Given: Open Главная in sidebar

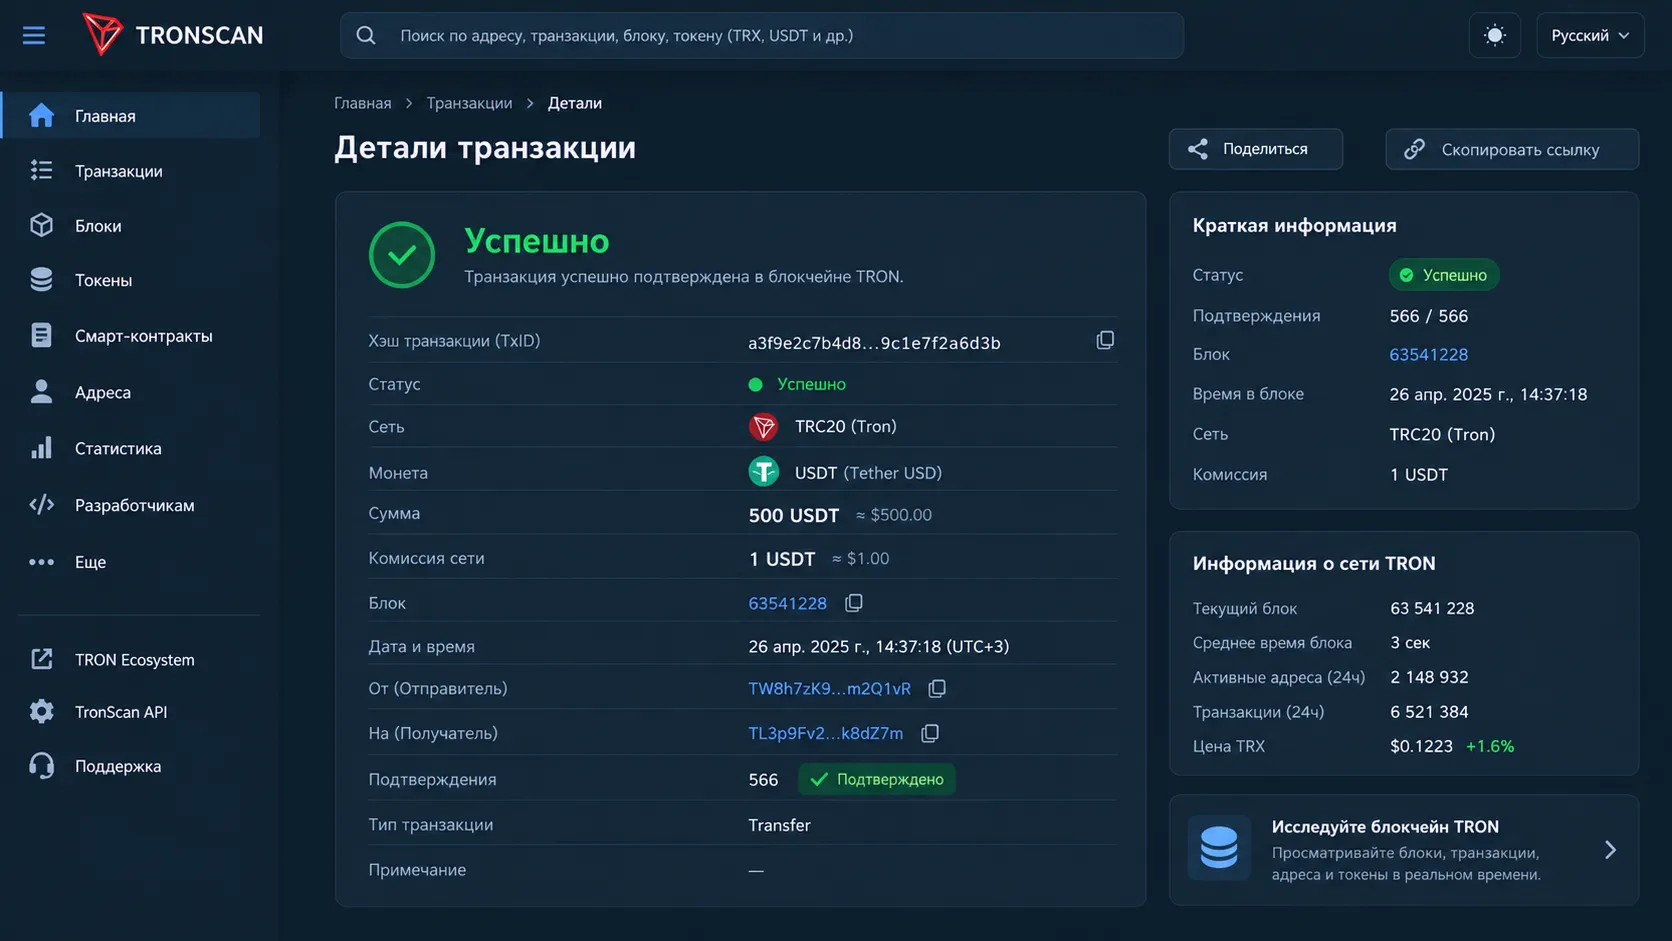Looking at the screenshot, I should [131, 115].
